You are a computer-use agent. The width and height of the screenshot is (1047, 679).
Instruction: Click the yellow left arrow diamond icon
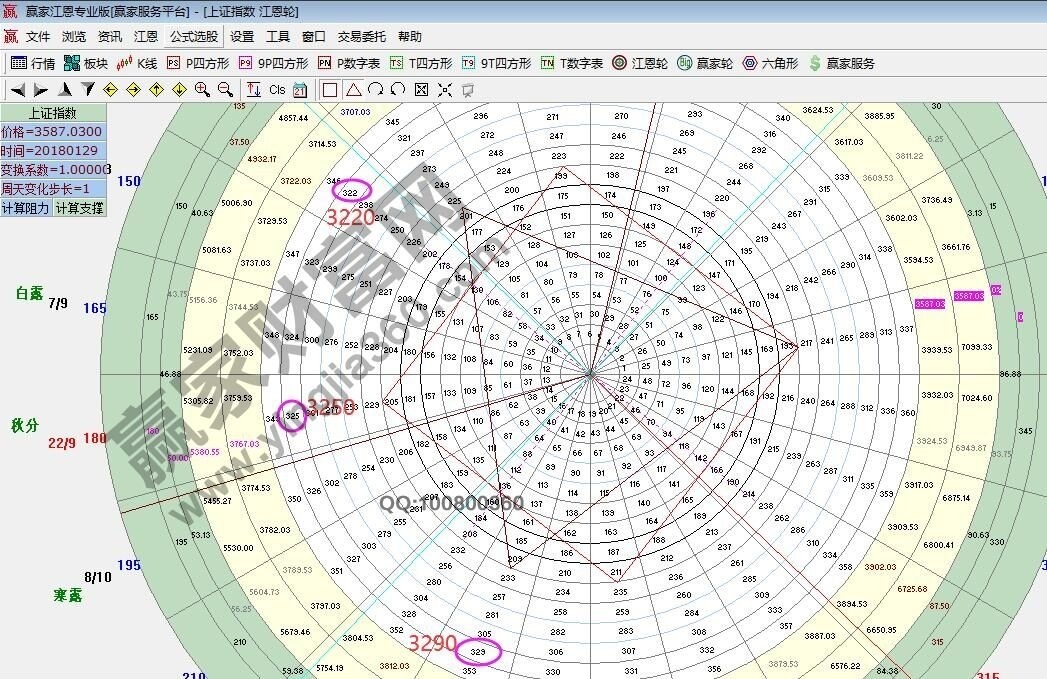click(110, 89)
